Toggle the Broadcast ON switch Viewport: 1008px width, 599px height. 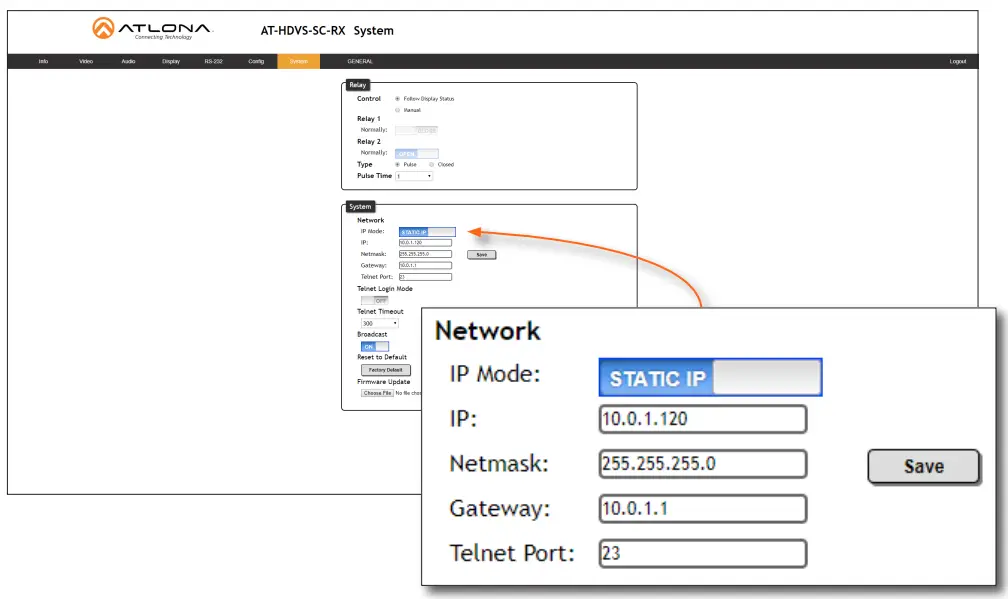point(375,346)
